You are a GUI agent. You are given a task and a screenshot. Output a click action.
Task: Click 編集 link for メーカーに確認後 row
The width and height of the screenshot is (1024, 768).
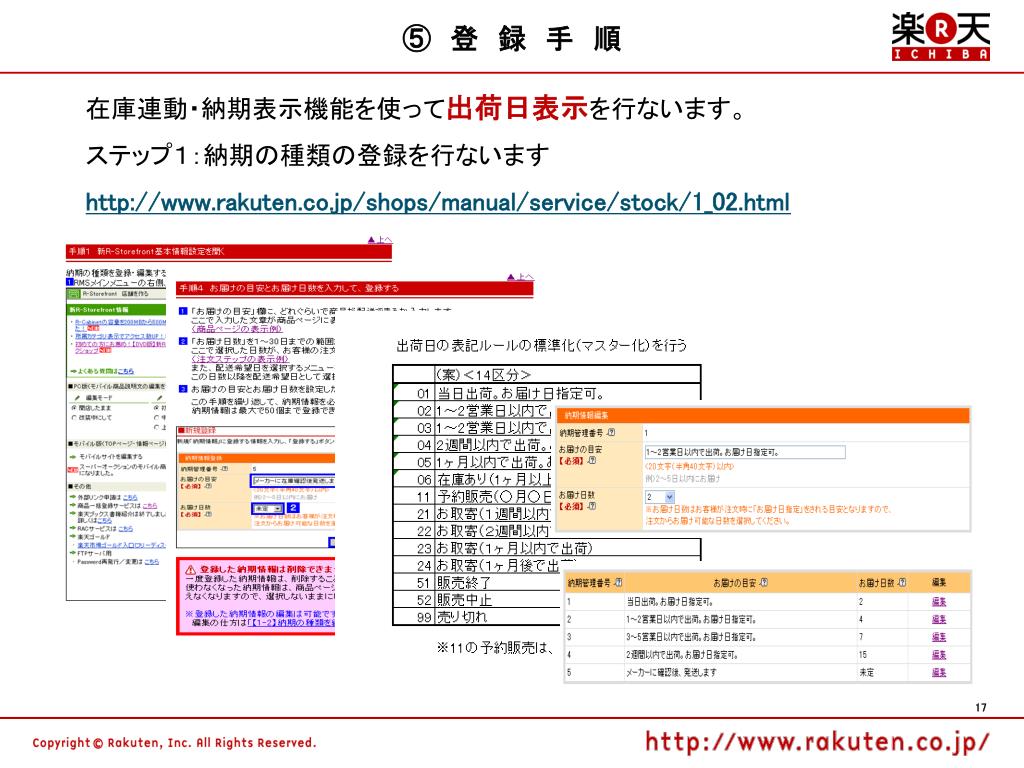939,673
